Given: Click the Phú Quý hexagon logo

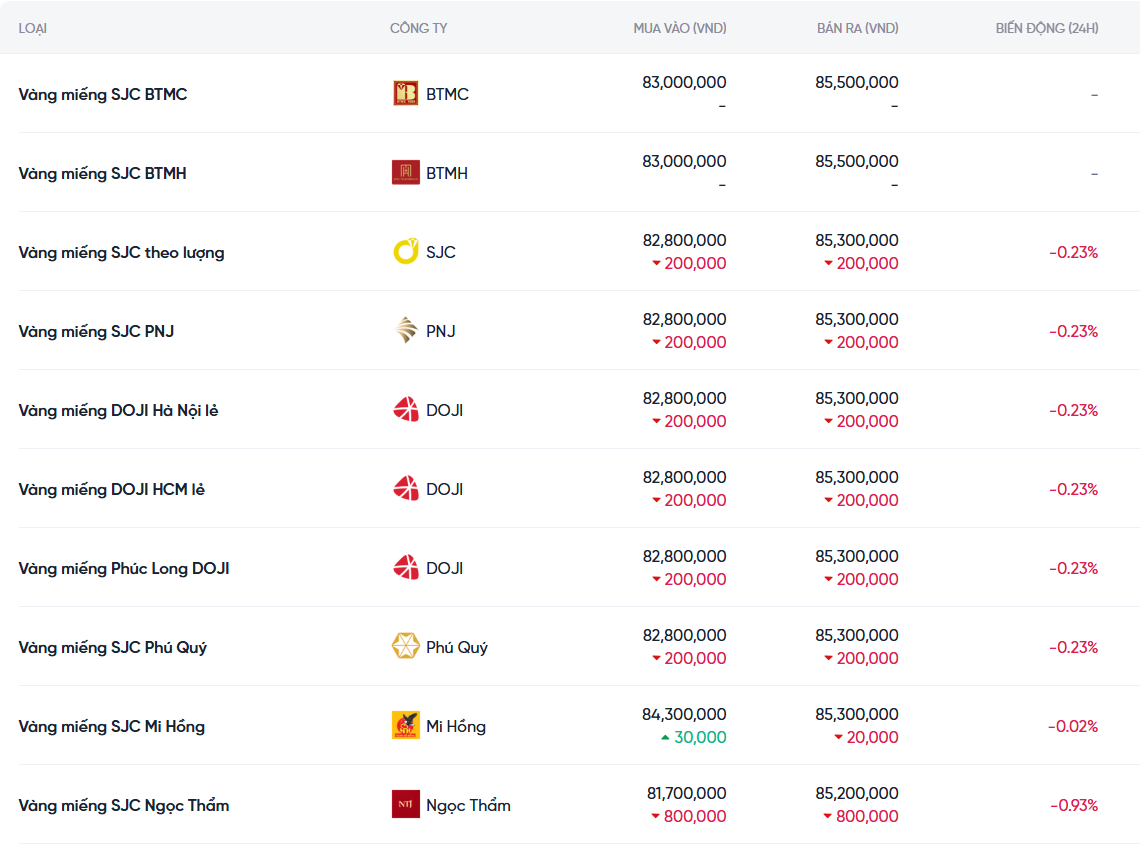Looking at the screenshot, I should click(x=405, y=647).
